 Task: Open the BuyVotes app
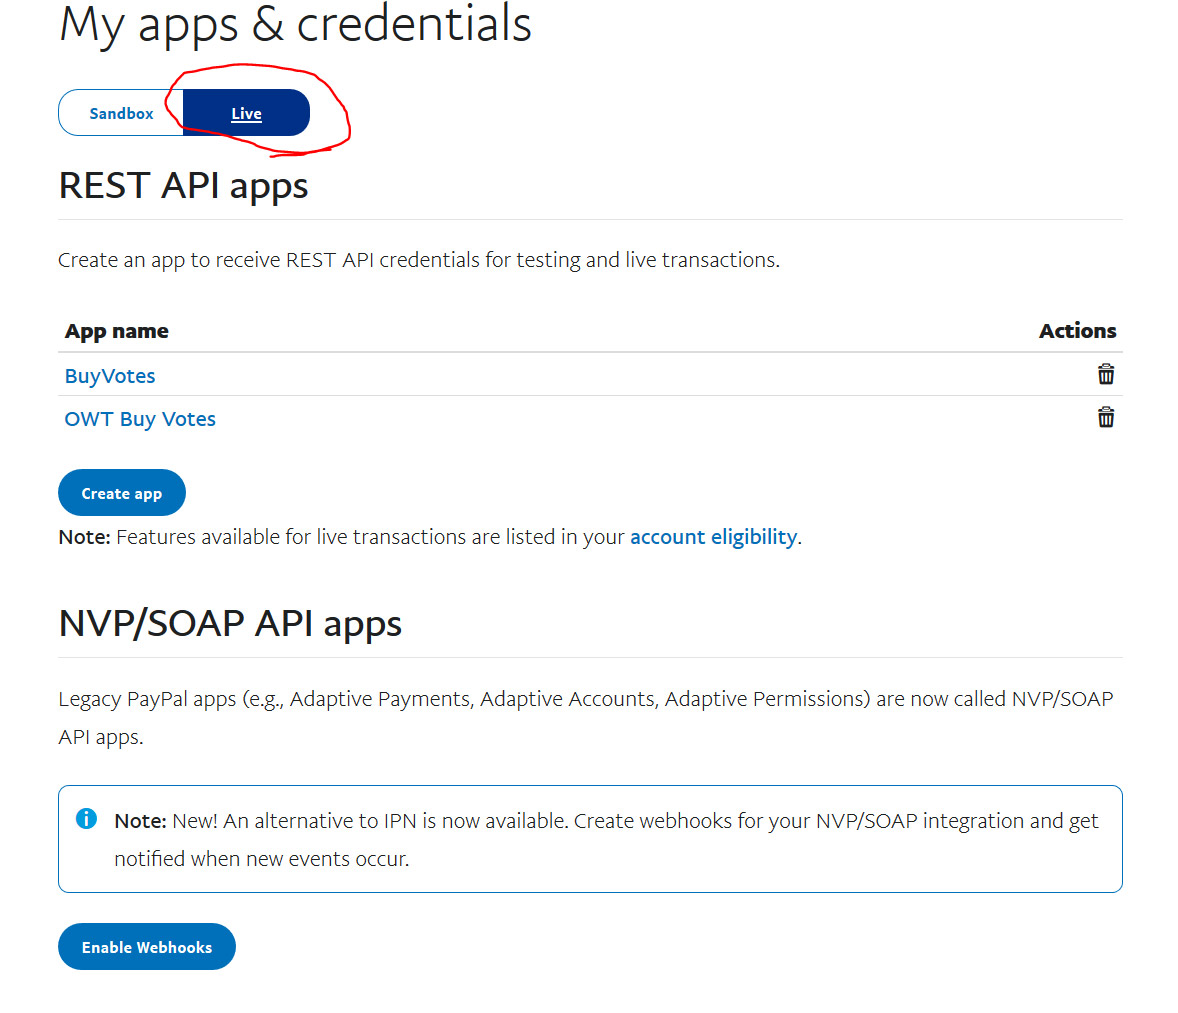pyautogui.click(x=110, y=376)
